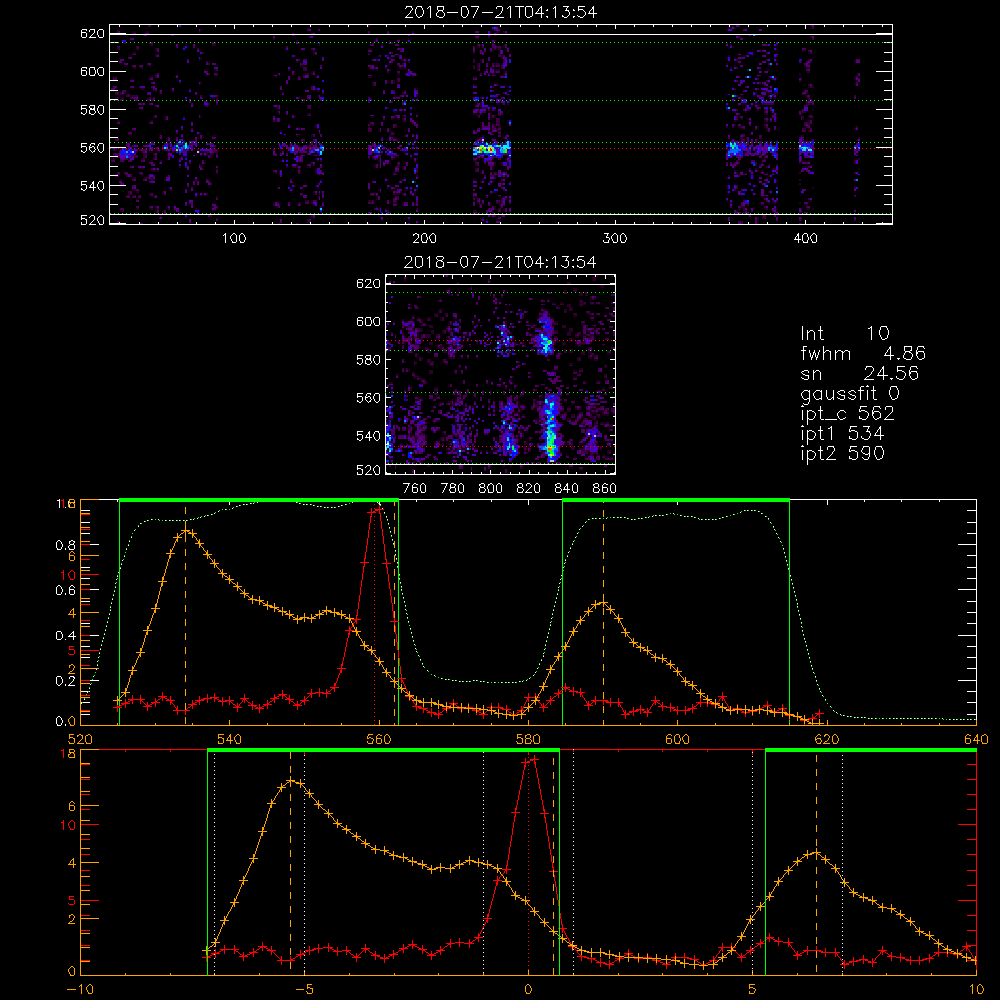Click red y-axis label 18 of bottom plot

point(68,754)
